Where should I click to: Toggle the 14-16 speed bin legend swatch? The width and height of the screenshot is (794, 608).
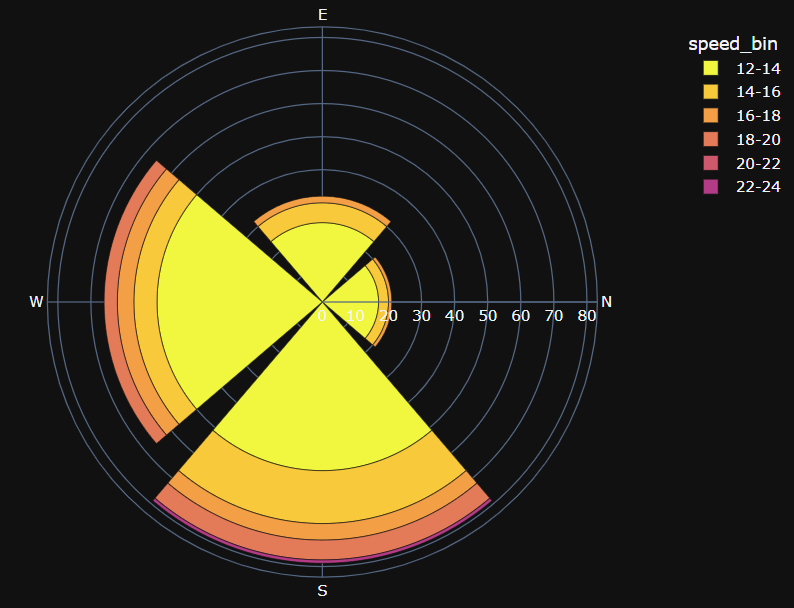pos(710,92)
